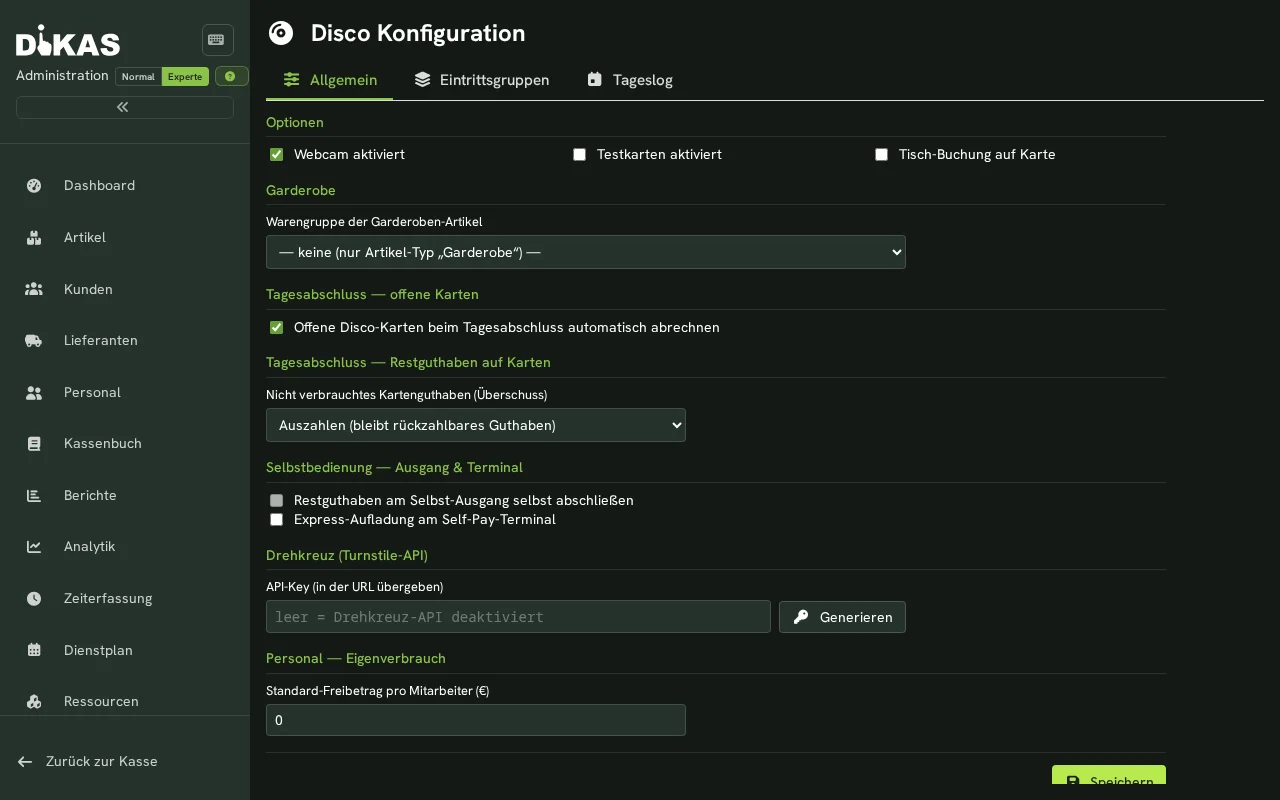The height and width of the screenshot is (800, 1280).
Task: Click the Berichte chart icon
Action: tap(34, 495)
